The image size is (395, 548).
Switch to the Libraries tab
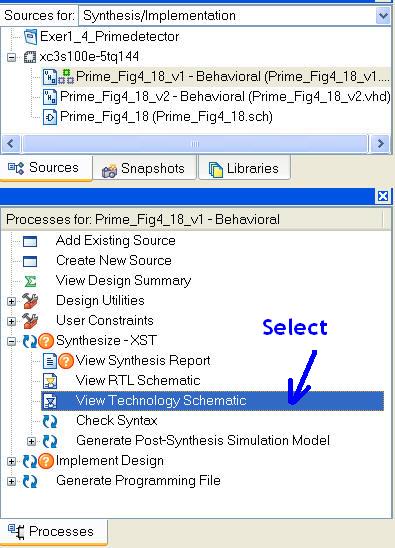coord(244,169)
